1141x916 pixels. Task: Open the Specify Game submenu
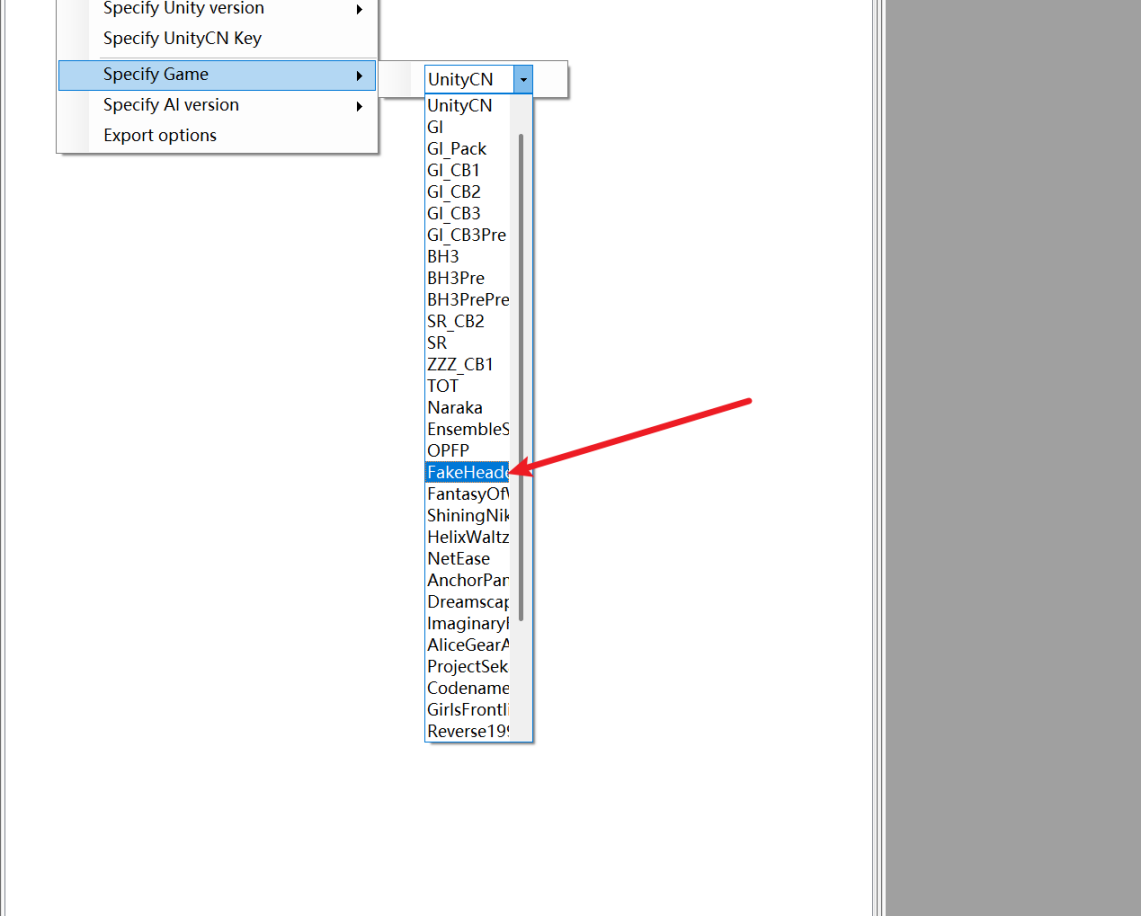tap(218, 75)
